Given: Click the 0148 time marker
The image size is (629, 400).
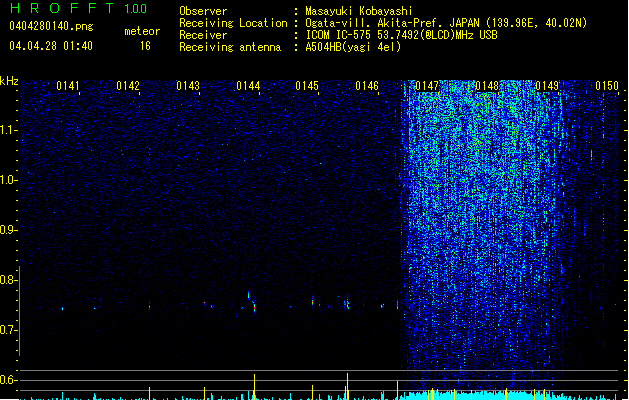Looking at the screenshot, I should [x=487, y=86].
